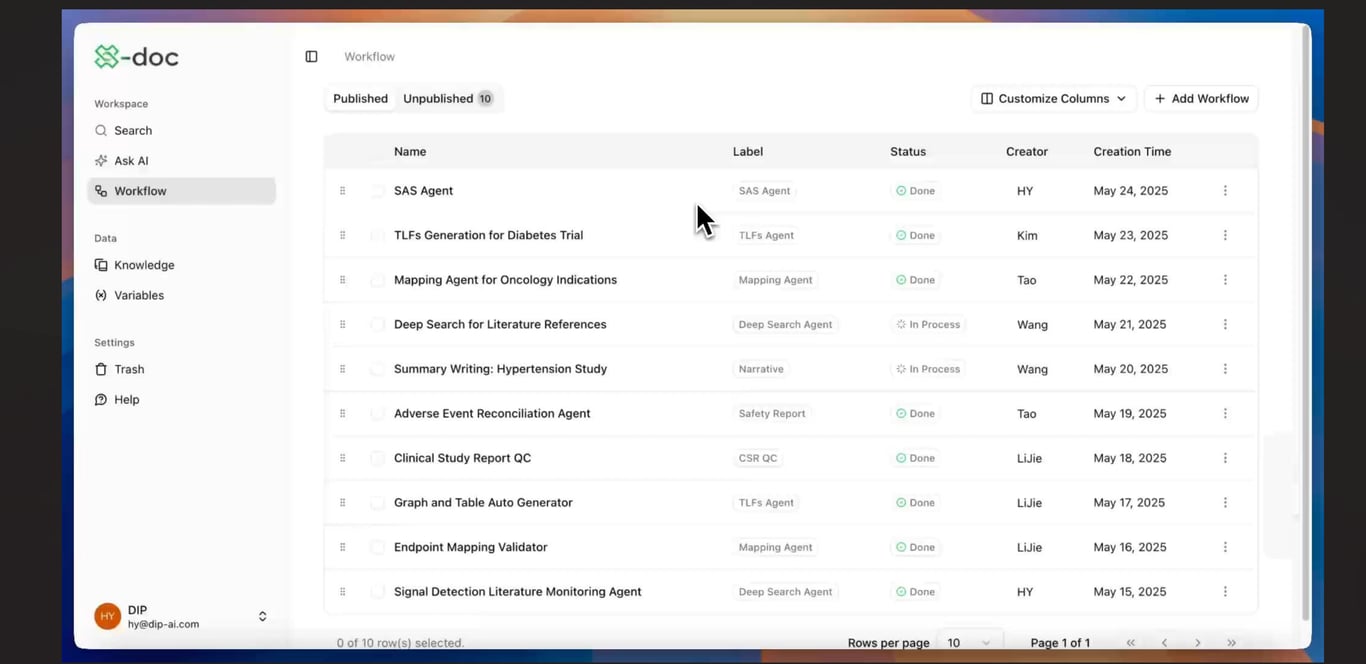The width and height of the screenshot is (1366, 664).
Task: Collapse the sidebar using the panel toggle icon
Action: point(311,56)
